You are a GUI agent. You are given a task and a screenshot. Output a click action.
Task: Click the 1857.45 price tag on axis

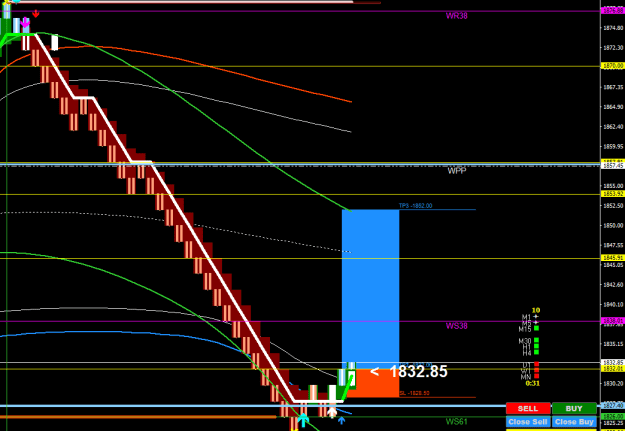coord(613,165)
